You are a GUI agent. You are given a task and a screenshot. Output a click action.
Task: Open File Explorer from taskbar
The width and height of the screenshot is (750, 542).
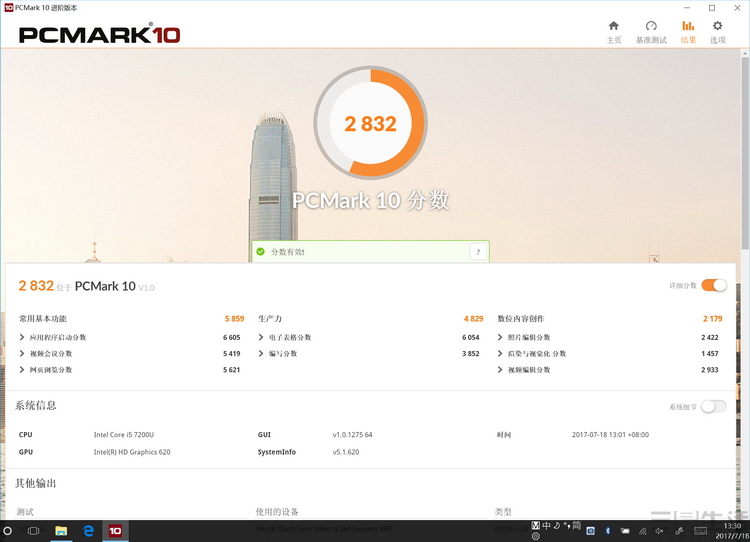coord(61,531)
